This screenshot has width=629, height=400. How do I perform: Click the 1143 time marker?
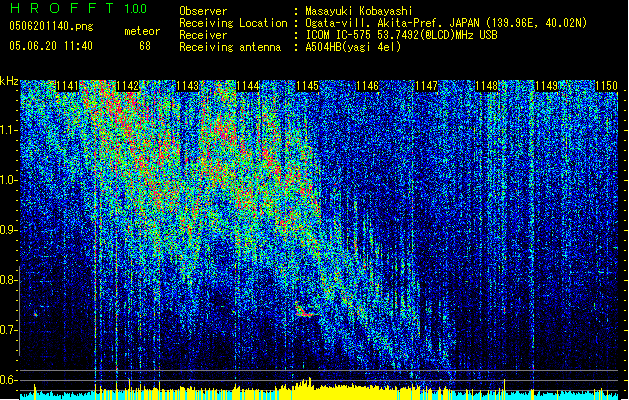pyautogui.click(x=187, y=86)
